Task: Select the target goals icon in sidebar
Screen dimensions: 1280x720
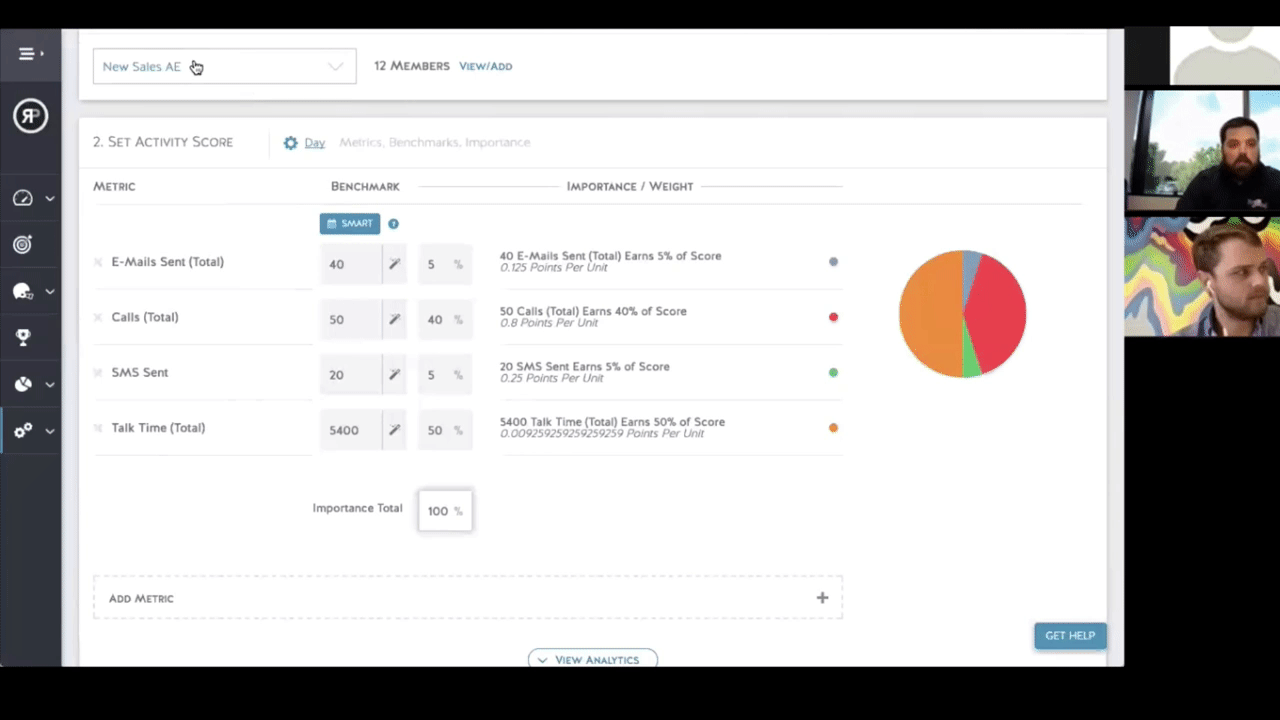Action: [x=22, y=244]
